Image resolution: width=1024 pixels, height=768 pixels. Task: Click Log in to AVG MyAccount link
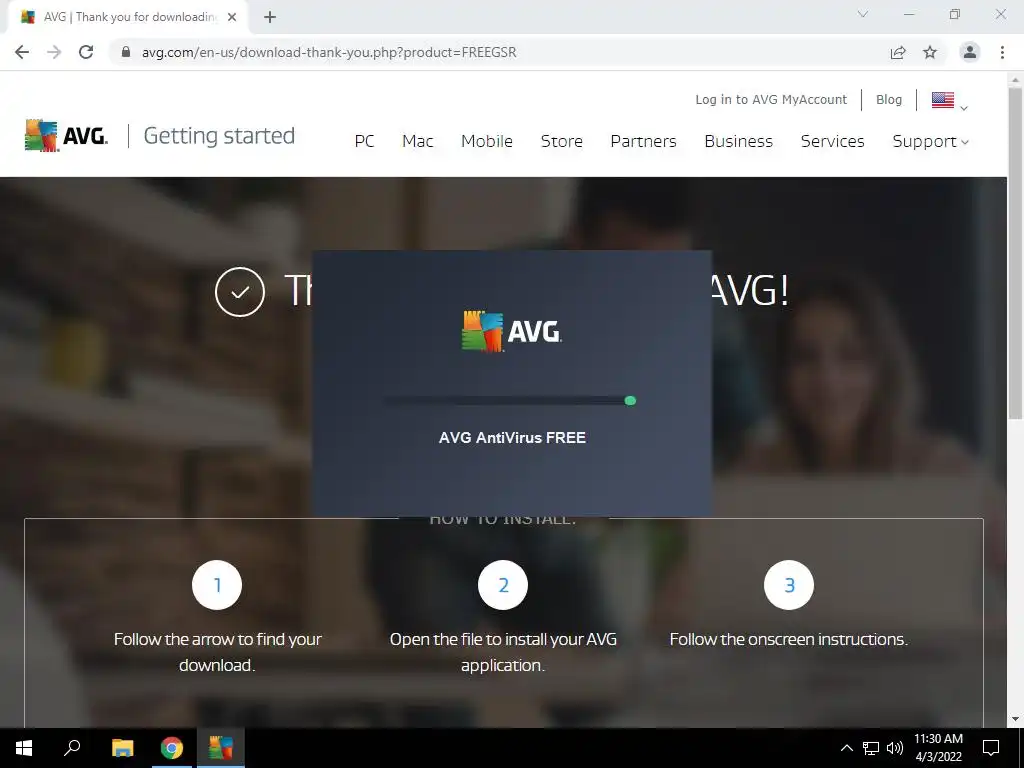[x=771, y=99]
